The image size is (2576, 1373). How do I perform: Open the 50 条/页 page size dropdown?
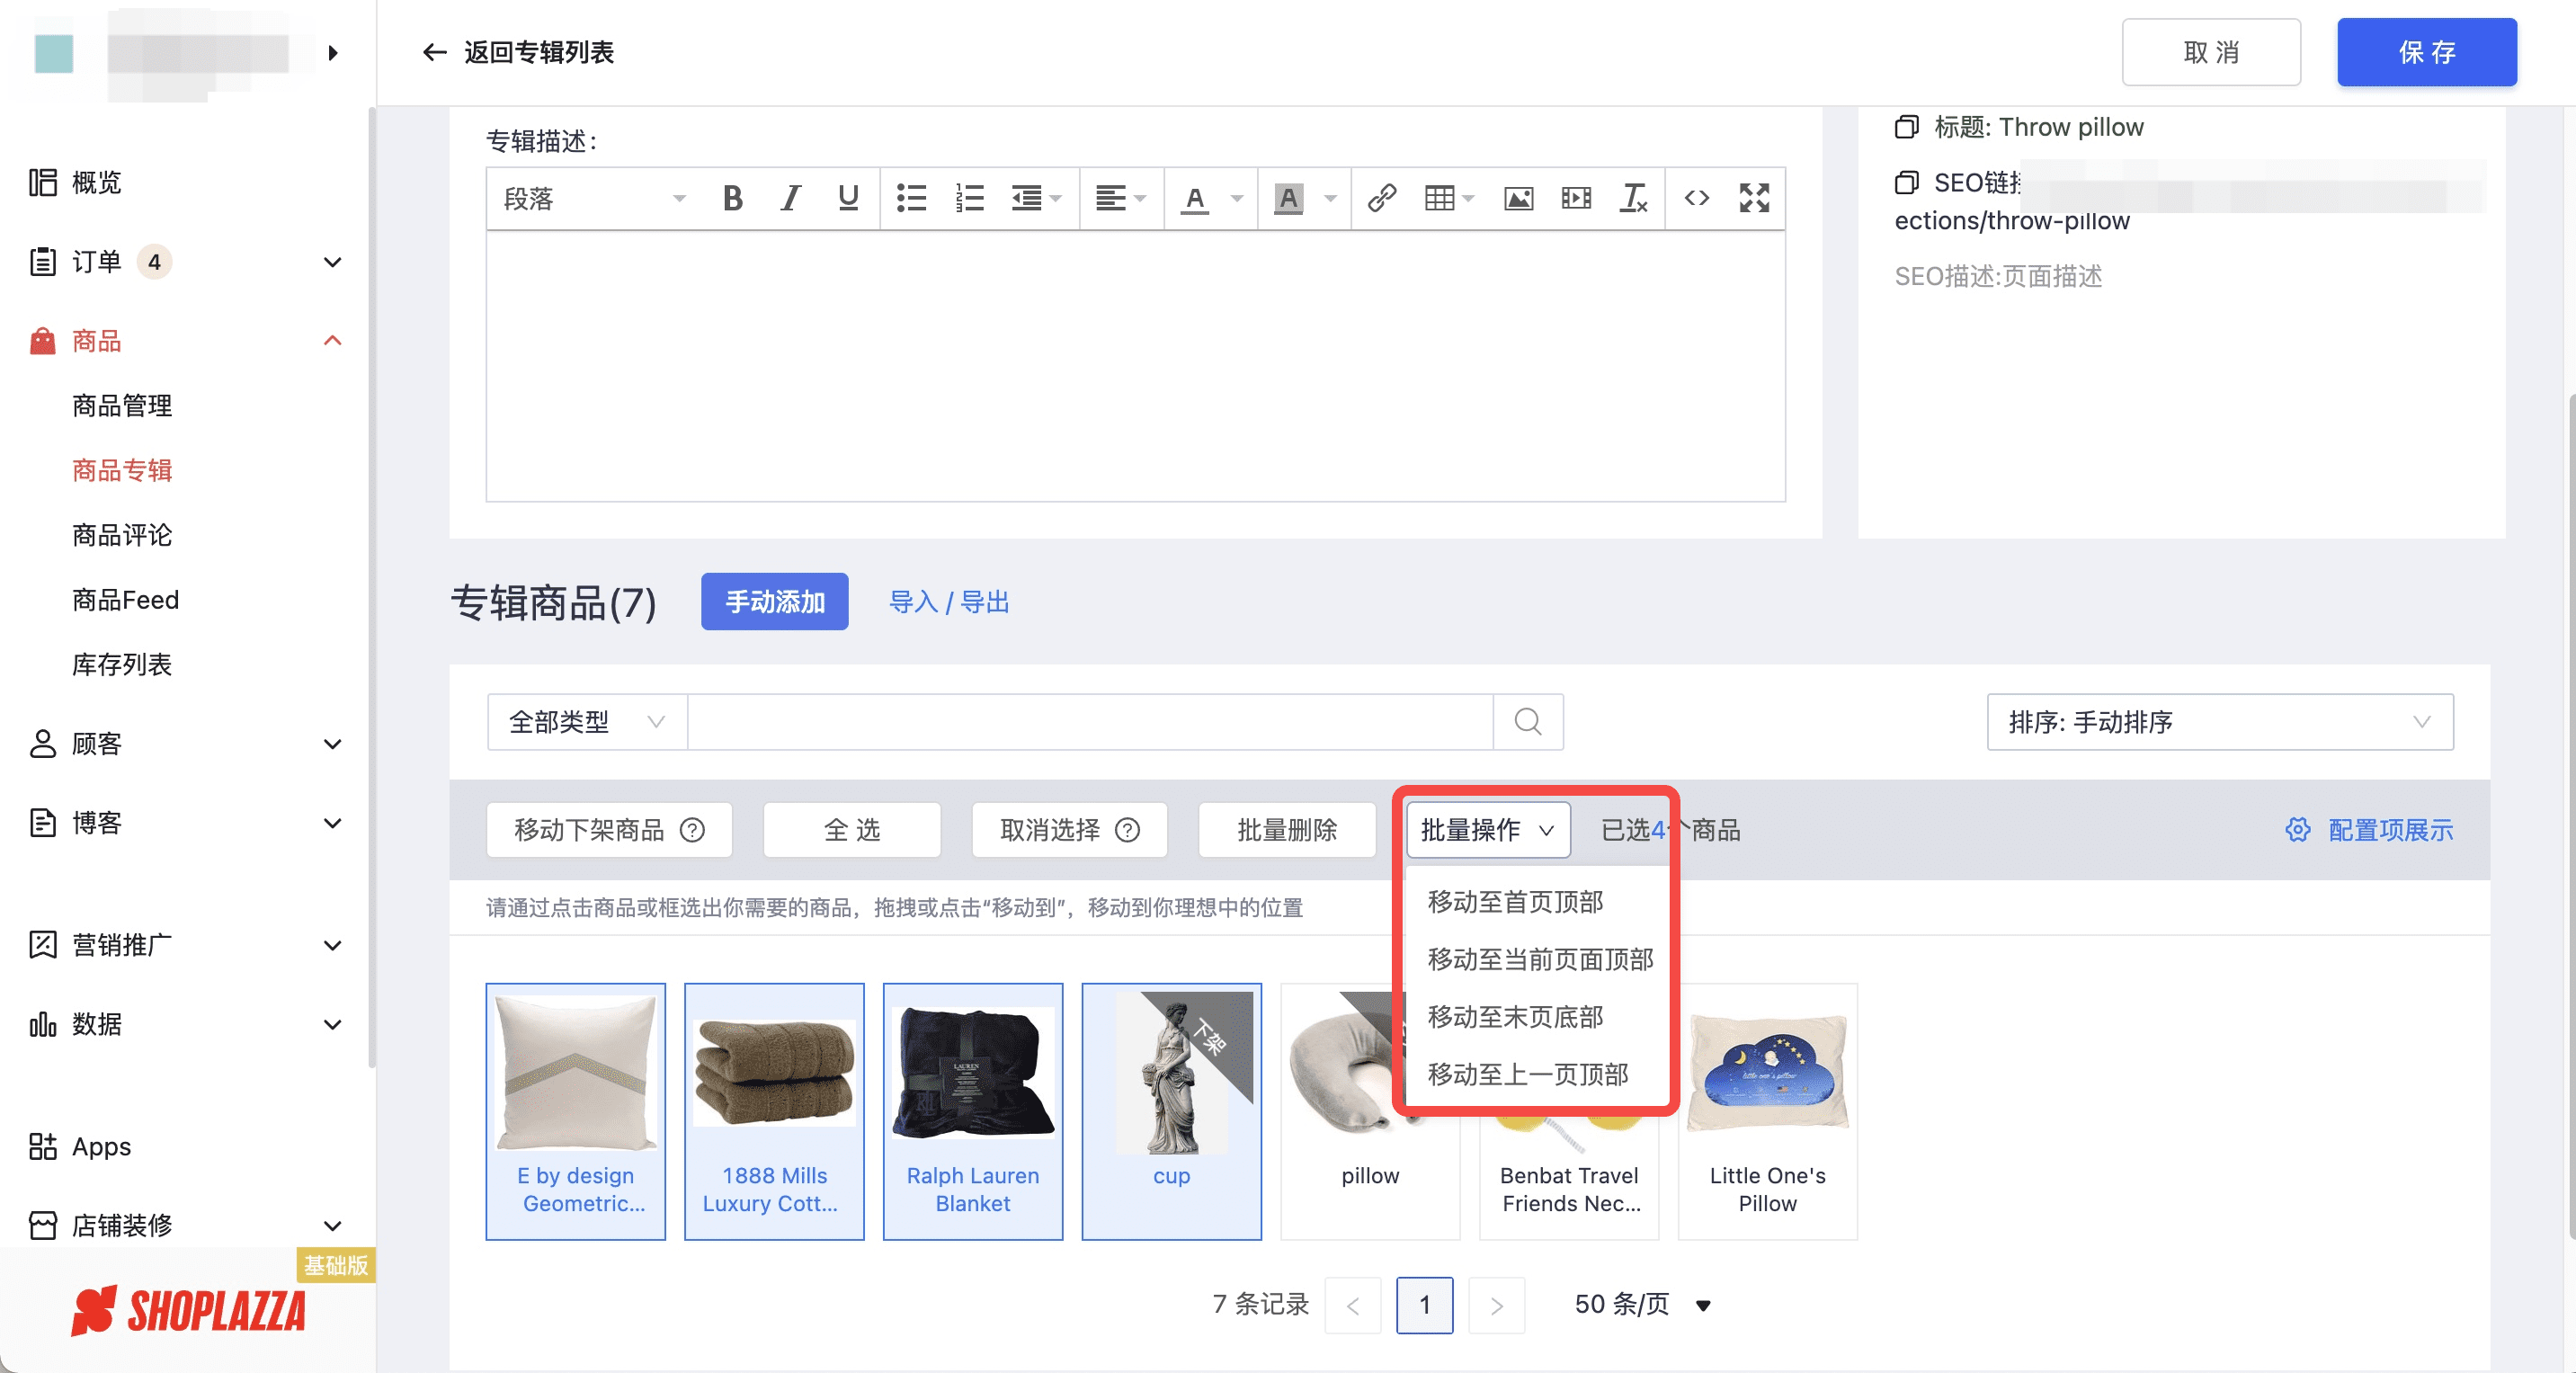[1642, 1304]
